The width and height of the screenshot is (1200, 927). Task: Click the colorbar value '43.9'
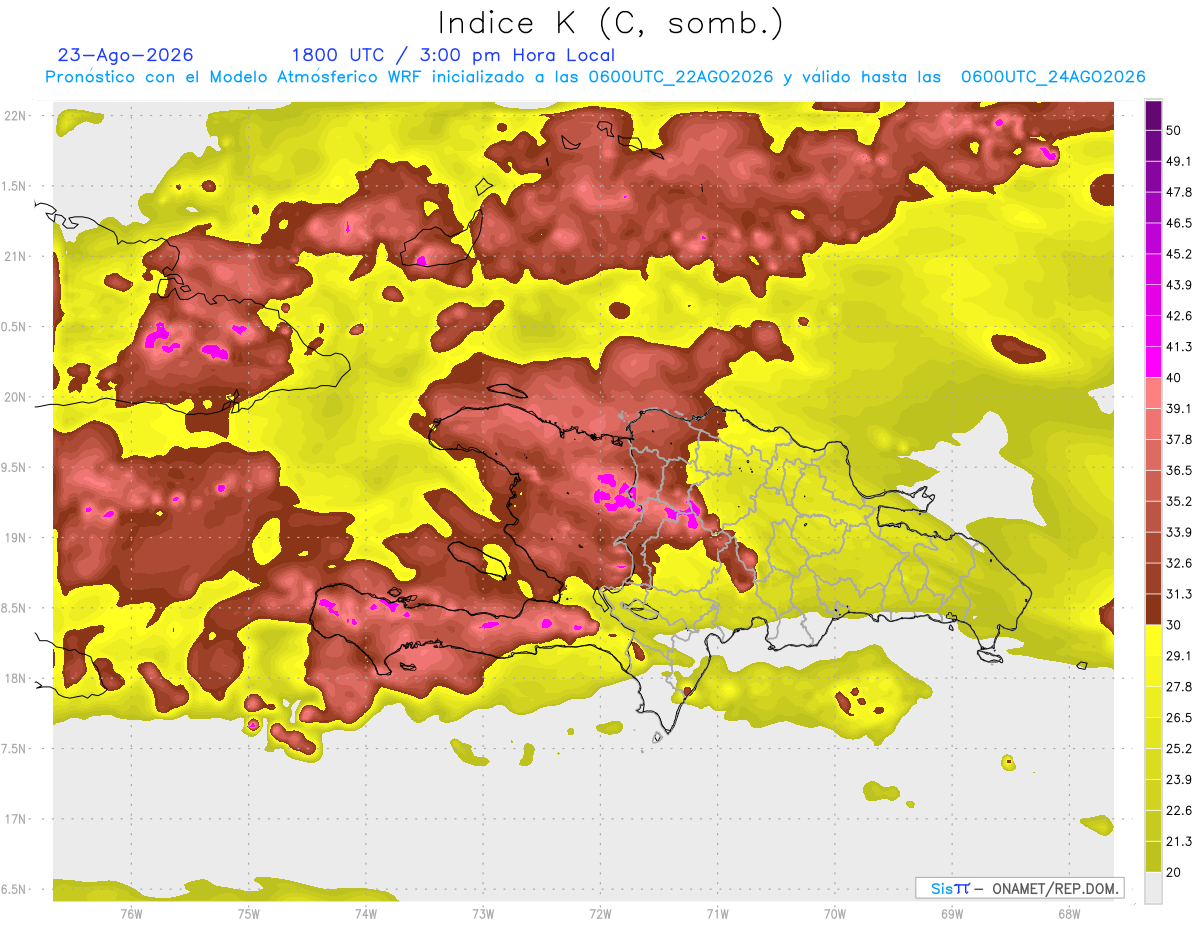(1179, 285)
